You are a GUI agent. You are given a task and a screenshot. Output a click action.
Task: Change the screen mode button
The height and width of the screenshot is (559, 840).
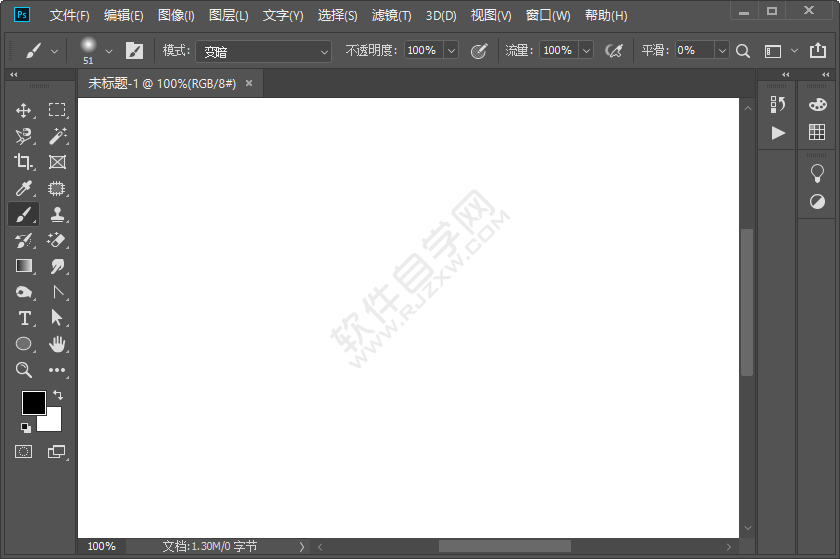coord(56,452)
